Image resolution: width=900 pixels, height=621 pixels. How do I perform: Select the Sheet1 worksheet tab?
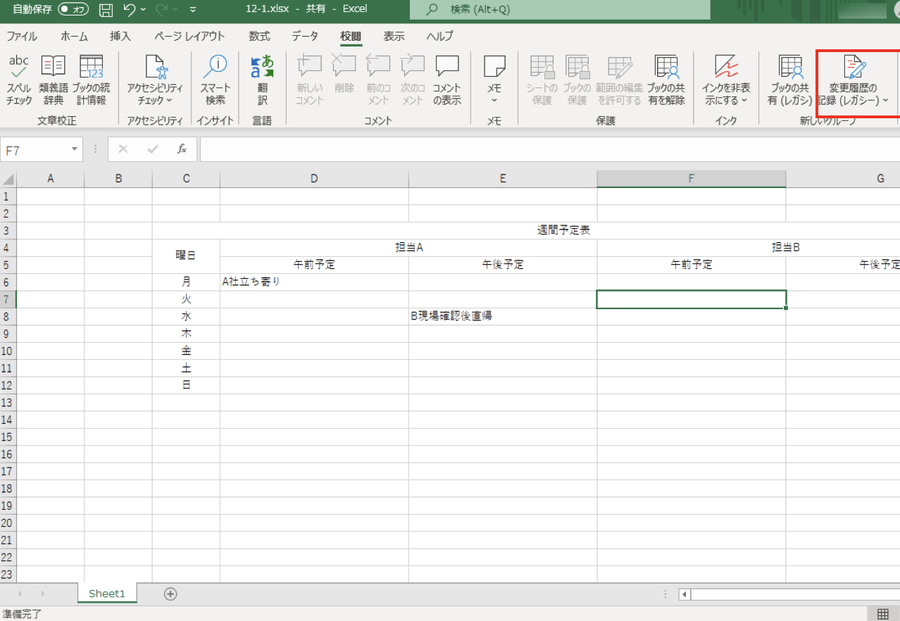point(107,593)
